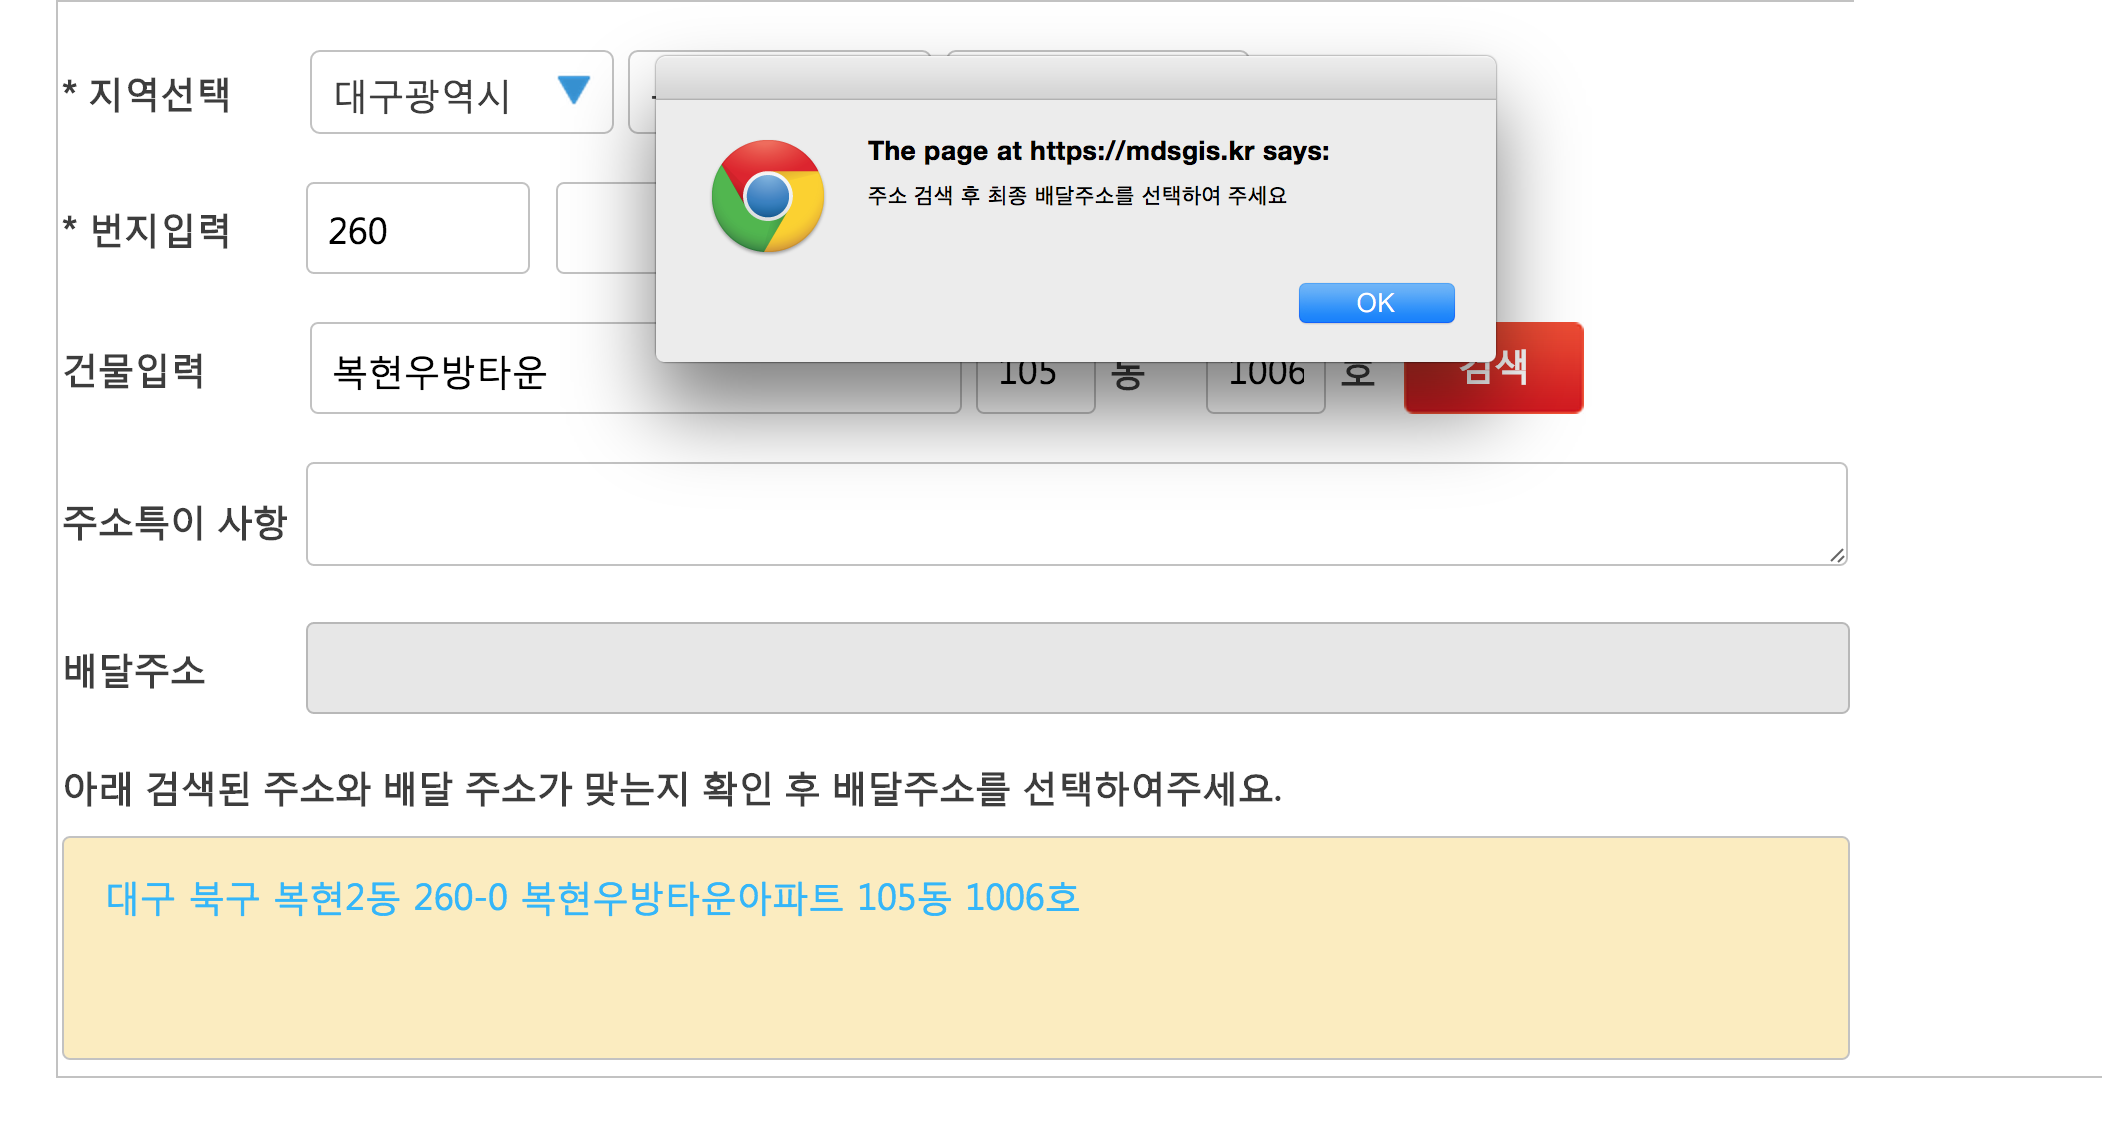Viewport: 2102px width, 1140px height.
Task: Click the 1006 호 number field
Action: tap(1264, 390)
